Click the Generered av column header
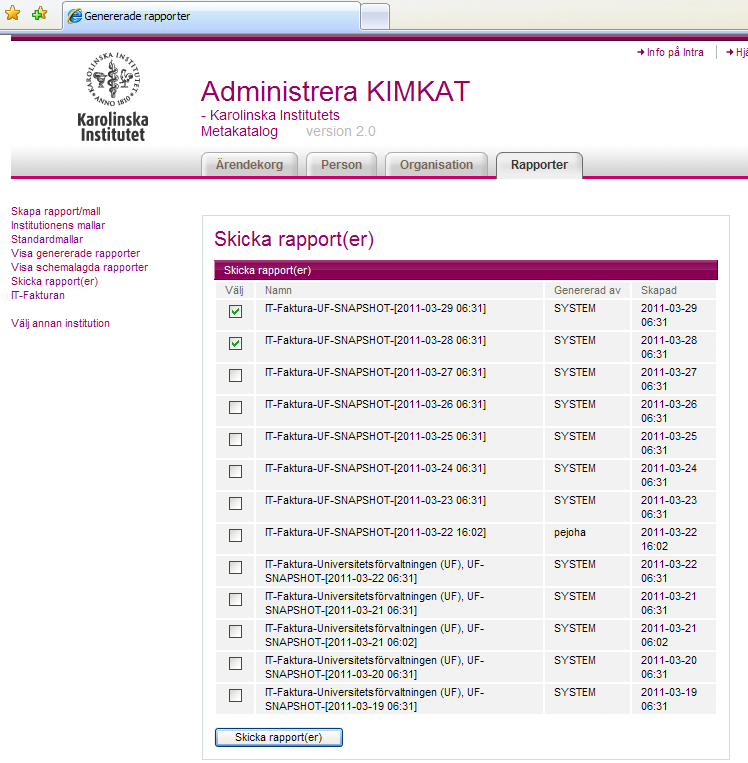 click(x=587, y=291)
